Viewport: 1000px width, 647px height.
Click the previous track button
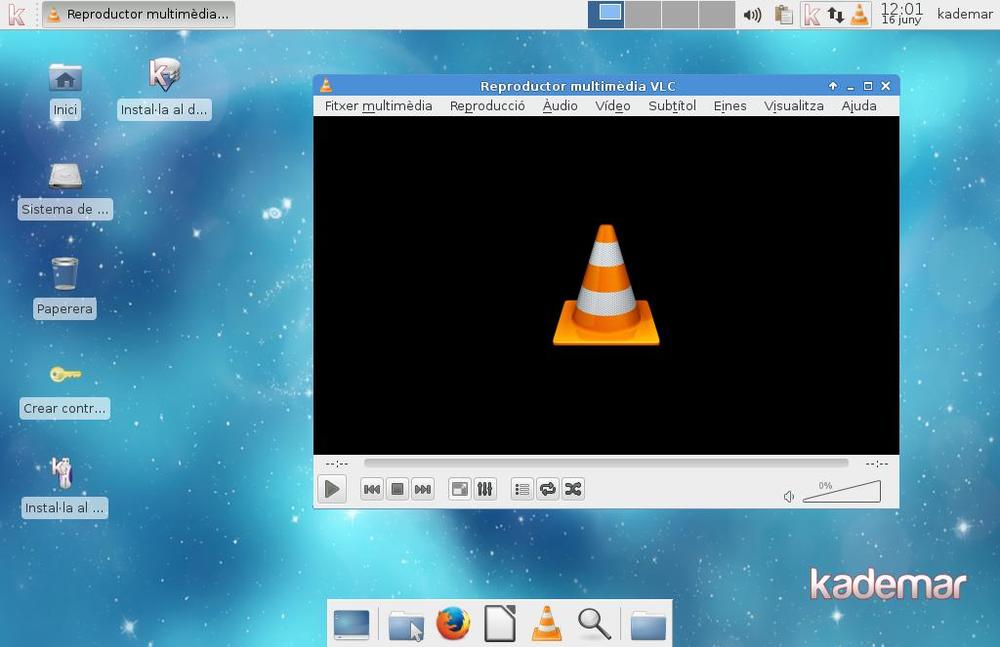tap(371, 489)
